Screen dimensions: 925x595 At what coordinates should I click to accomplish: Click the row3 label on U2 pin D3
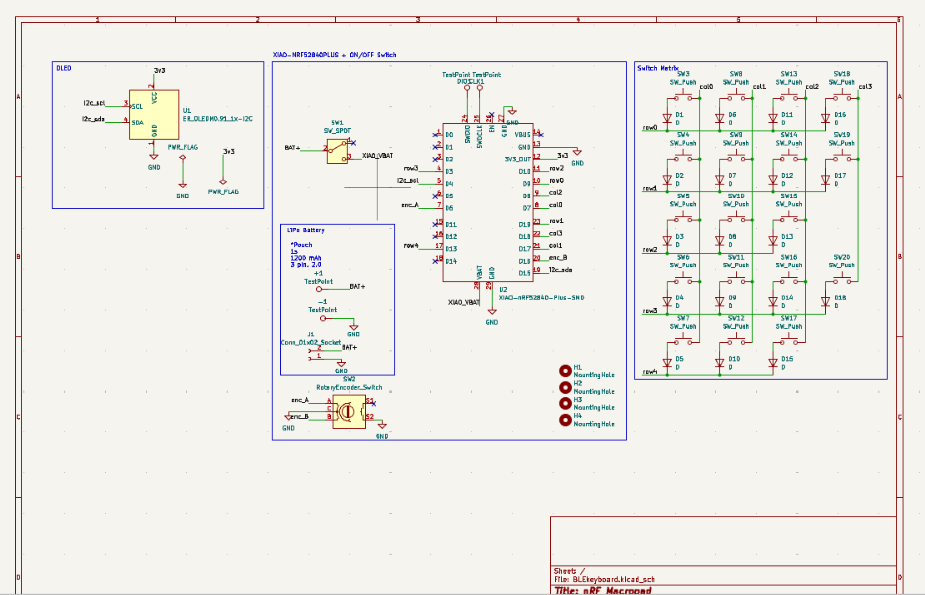coord(411,169)
